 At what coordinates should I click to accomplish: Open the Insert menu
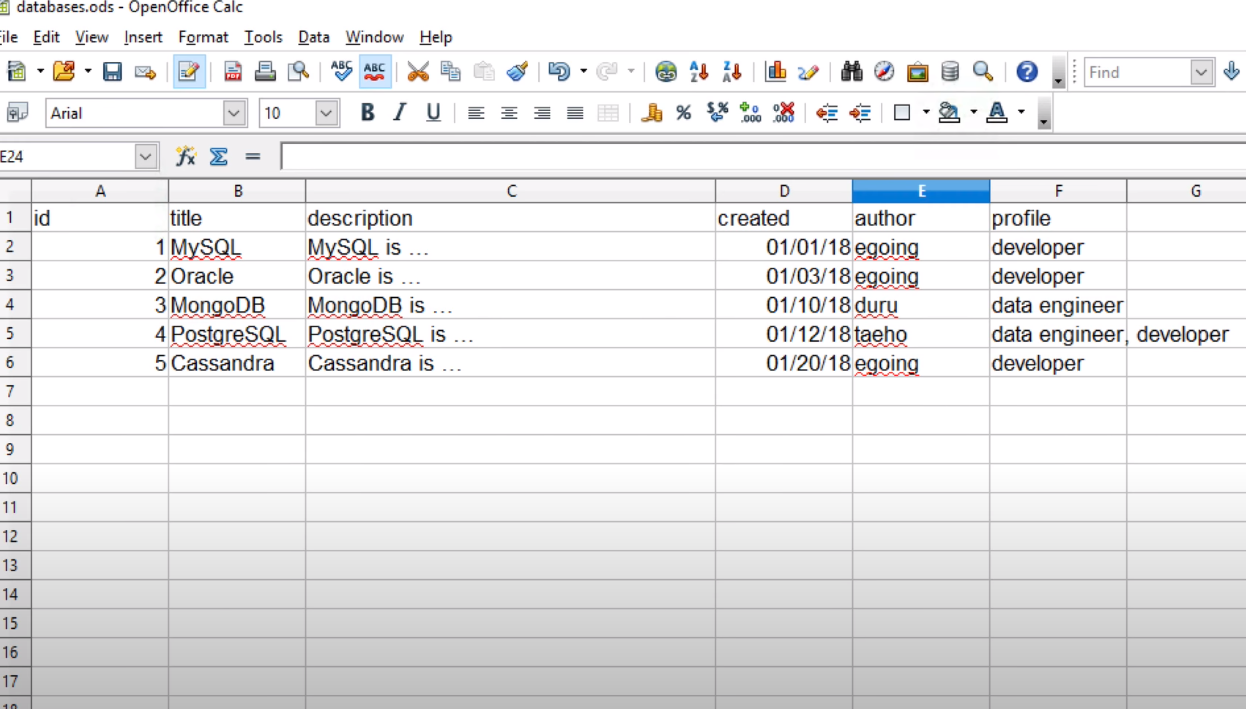coord(143,37)
